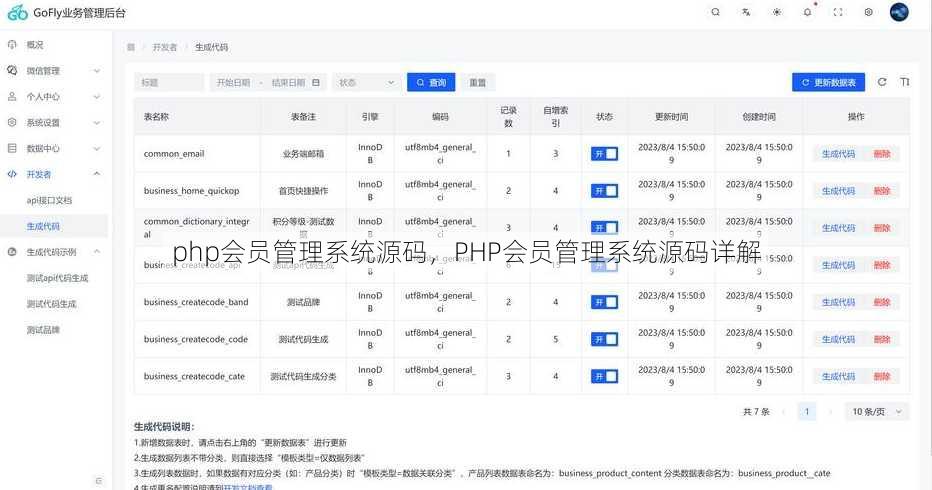Image resolution: width=932 pixels, height=490 pixels.
Task: Open the table density/column height icon
Action: pos(905,82)
